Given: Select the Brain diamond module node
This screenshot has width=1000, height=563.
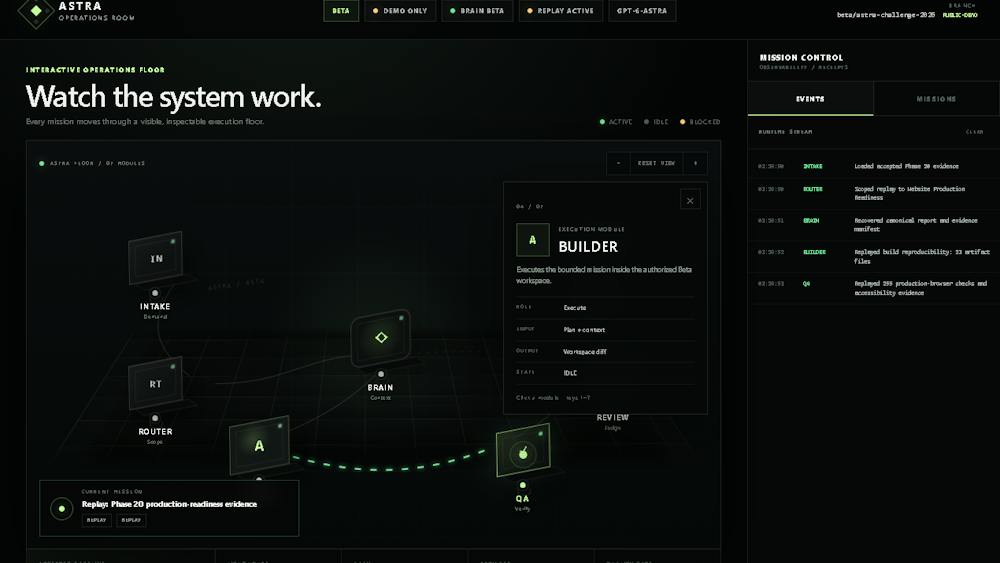Looking at the screenshot, I should click(381, 337).
